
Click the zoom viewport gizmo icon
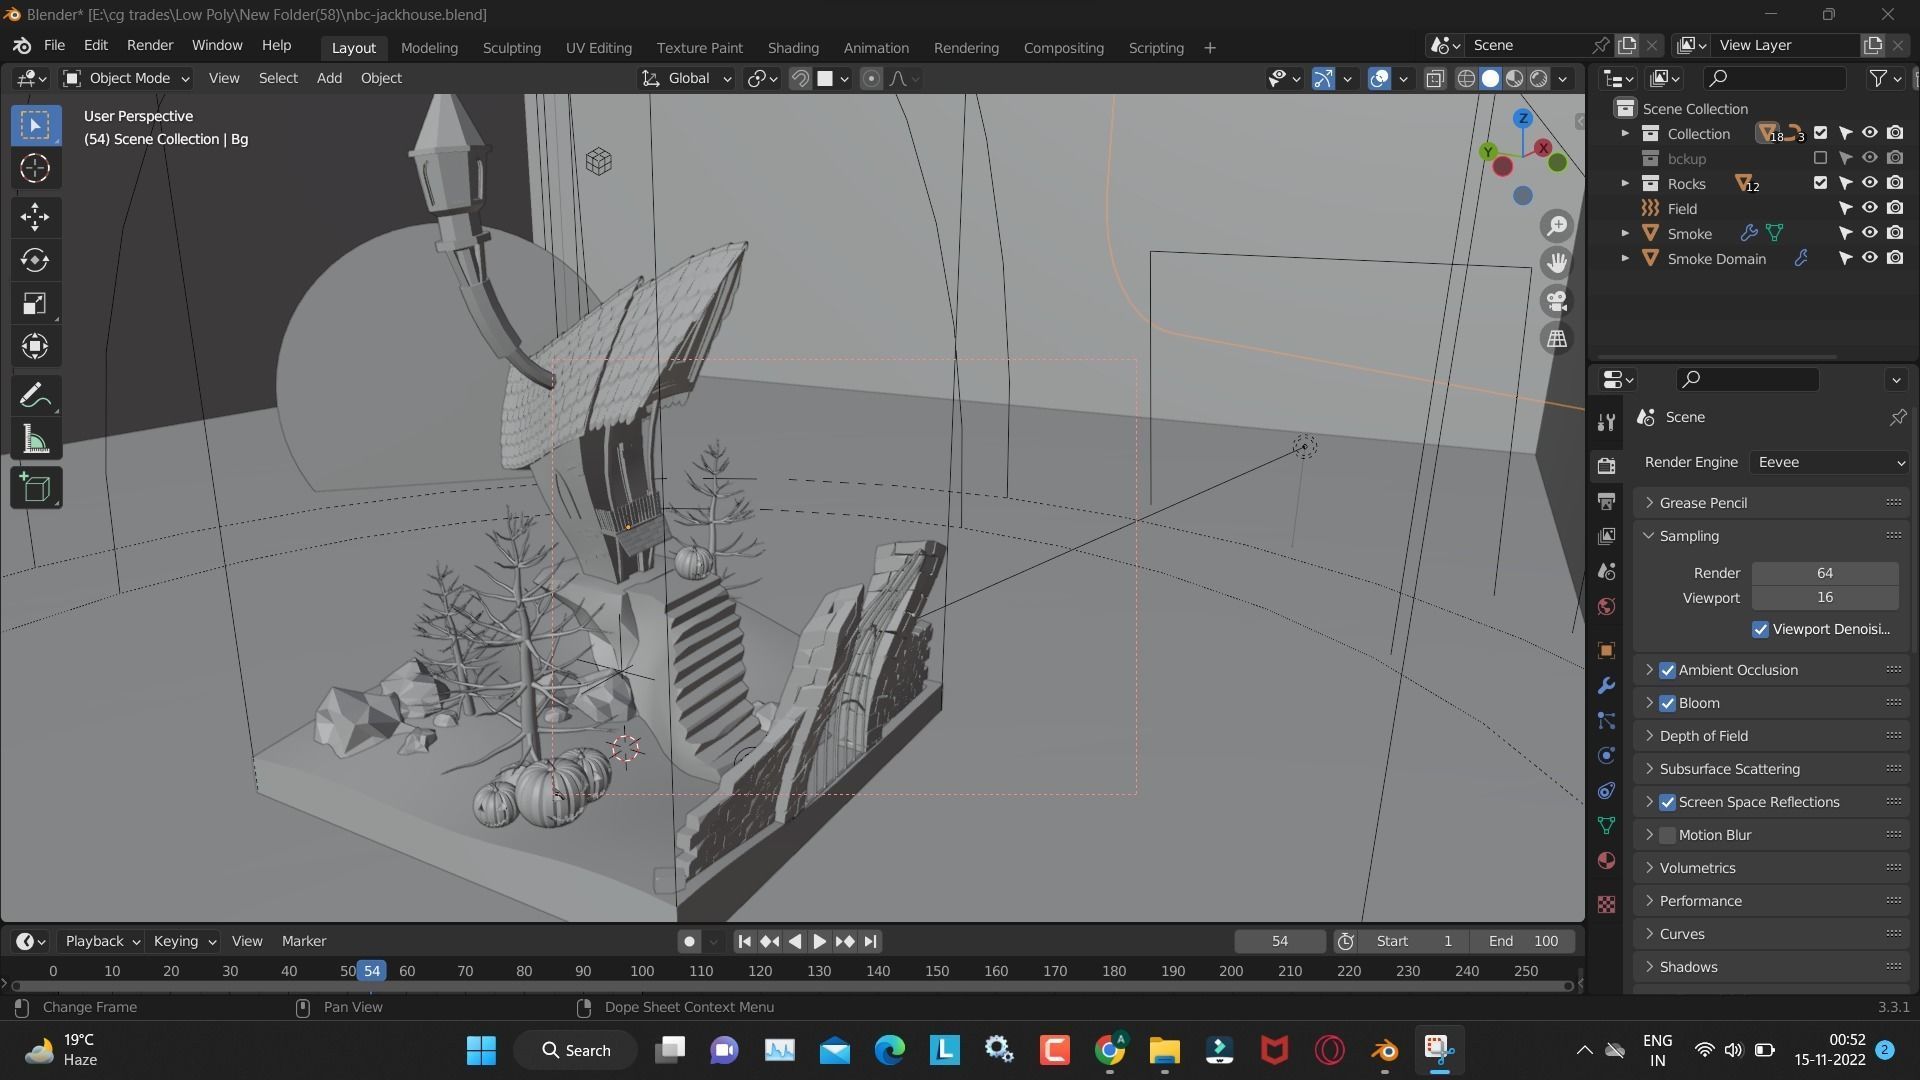[1556, 226]
